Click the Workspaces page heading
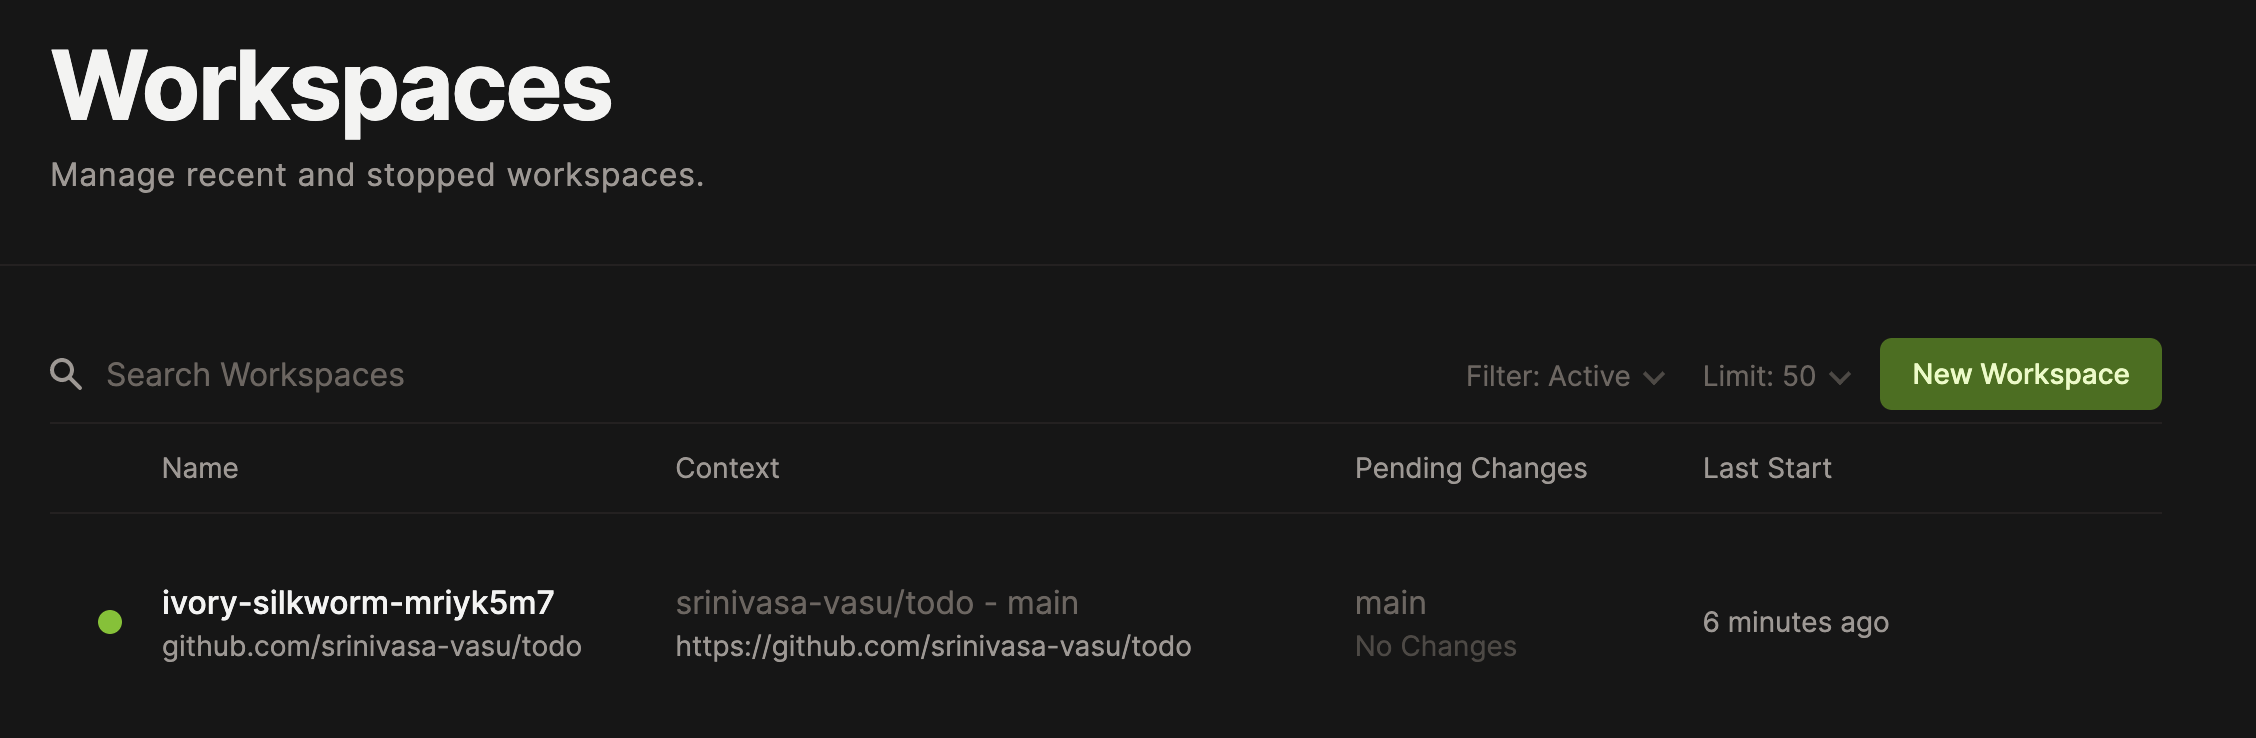This screenshot has width=2256, height=738. (x=332, y=88)
